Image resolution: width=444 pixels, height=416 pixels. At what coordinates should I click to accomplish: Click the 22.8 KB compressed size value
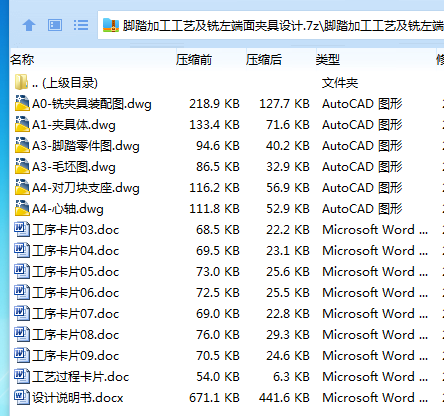click(288, 314)
